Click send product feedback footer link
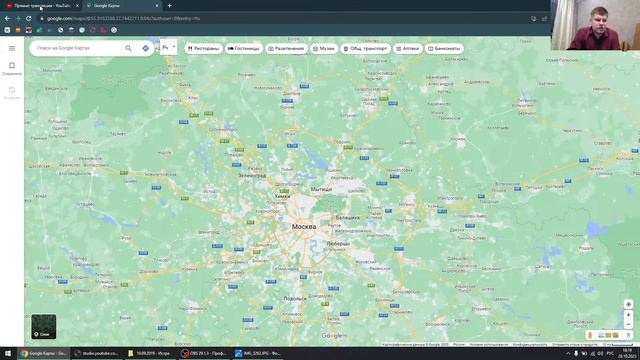Image resolution: width=640 pixels, height=360 pixels. tap(574, 344)
